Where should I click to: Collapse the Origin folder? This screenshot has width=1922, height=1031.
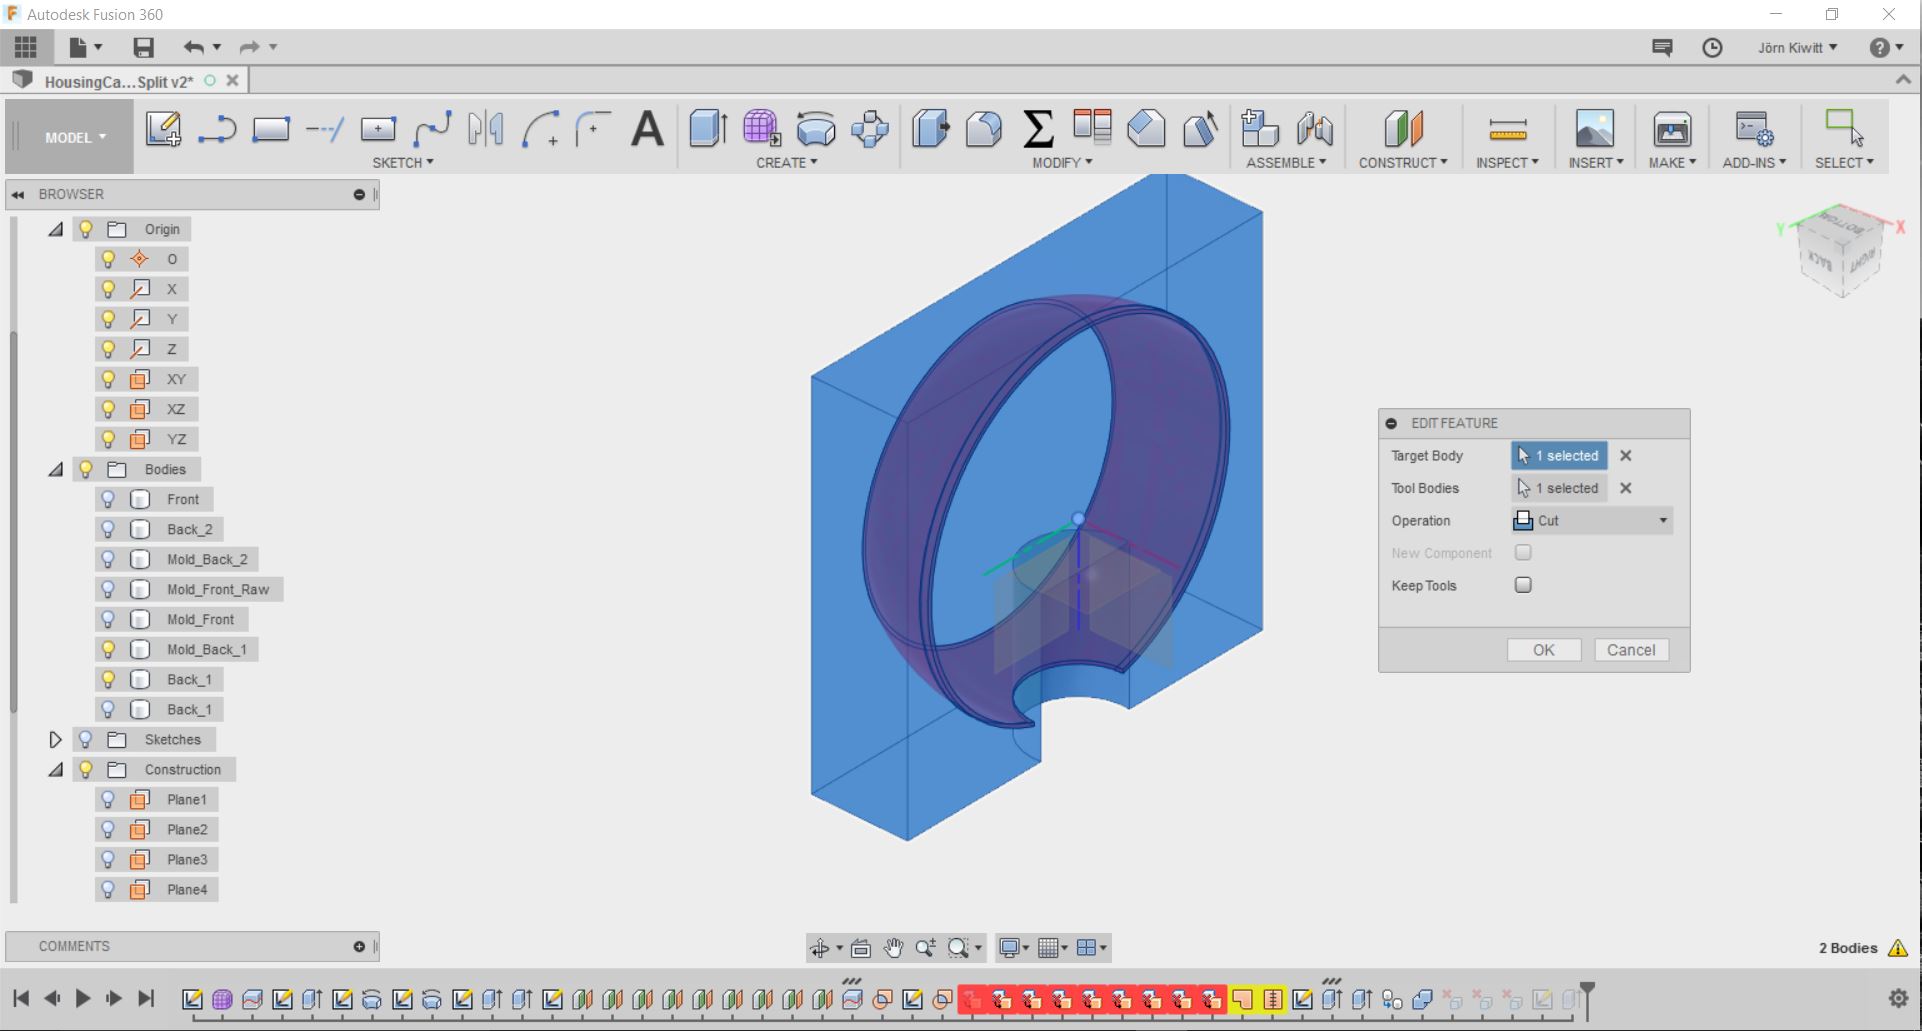56,229
